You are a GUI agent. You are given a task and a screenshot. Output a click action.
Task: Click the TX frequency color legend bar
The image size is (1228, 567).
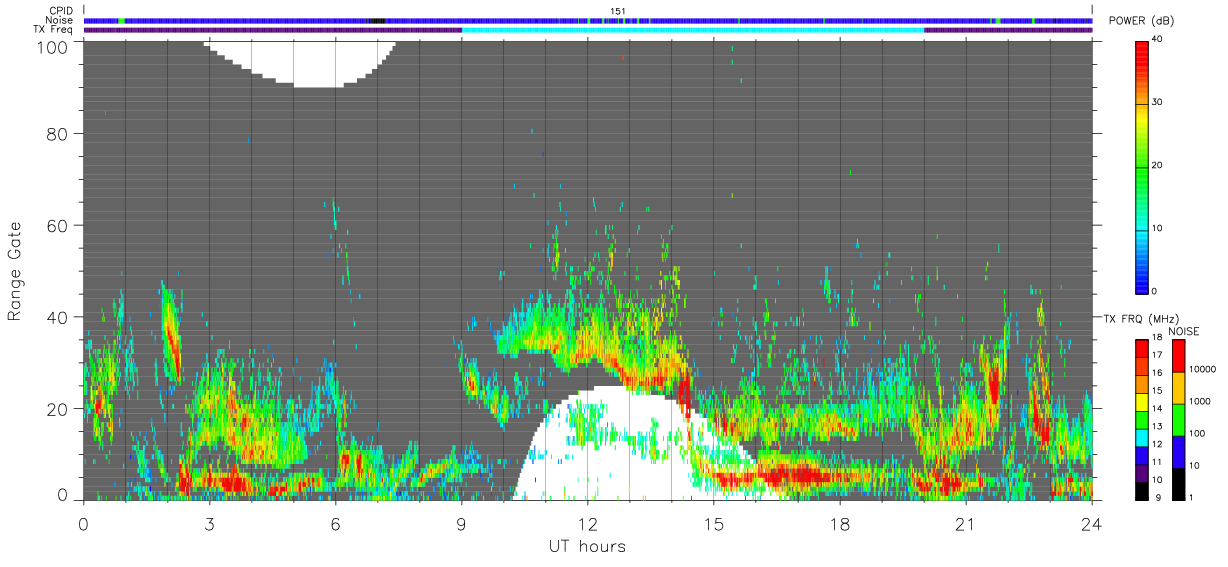(1142, 420)
